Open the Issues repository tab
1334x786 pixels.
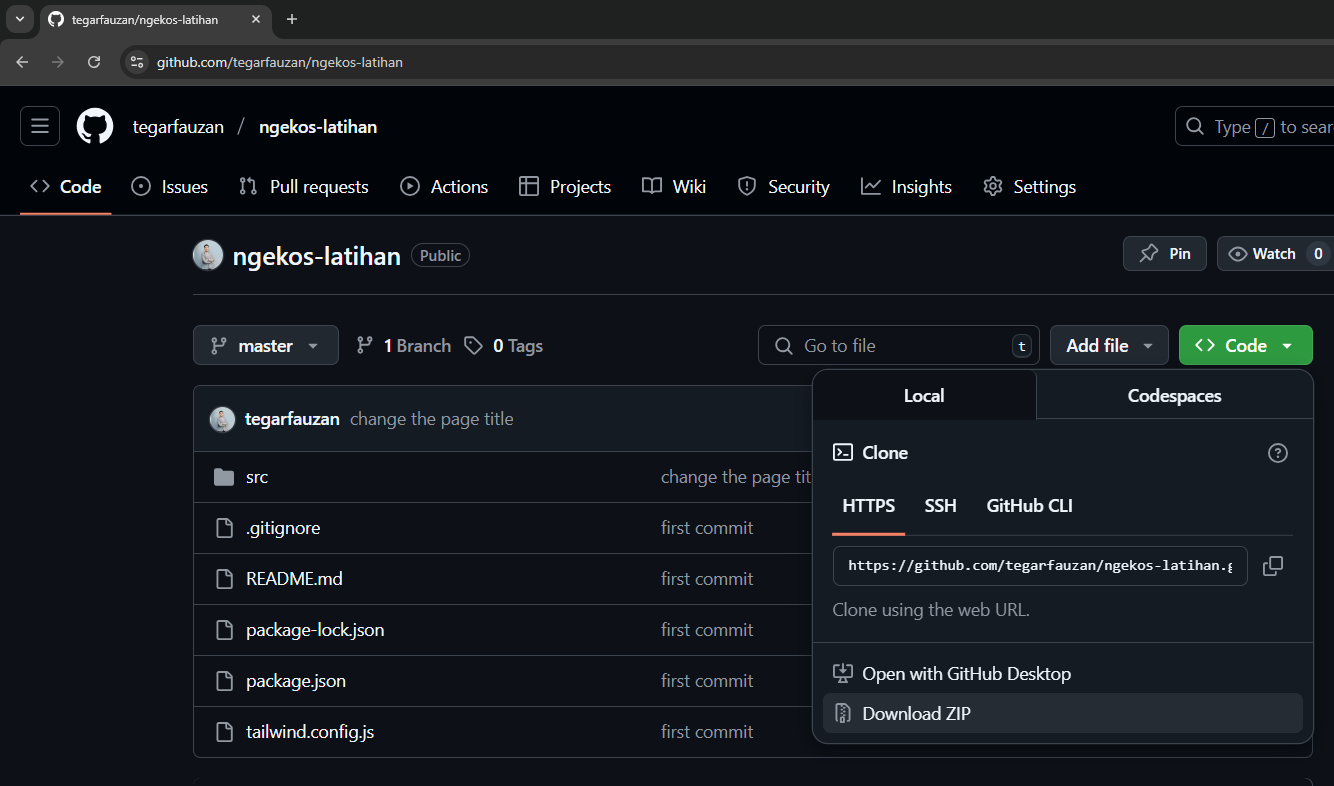170,187
